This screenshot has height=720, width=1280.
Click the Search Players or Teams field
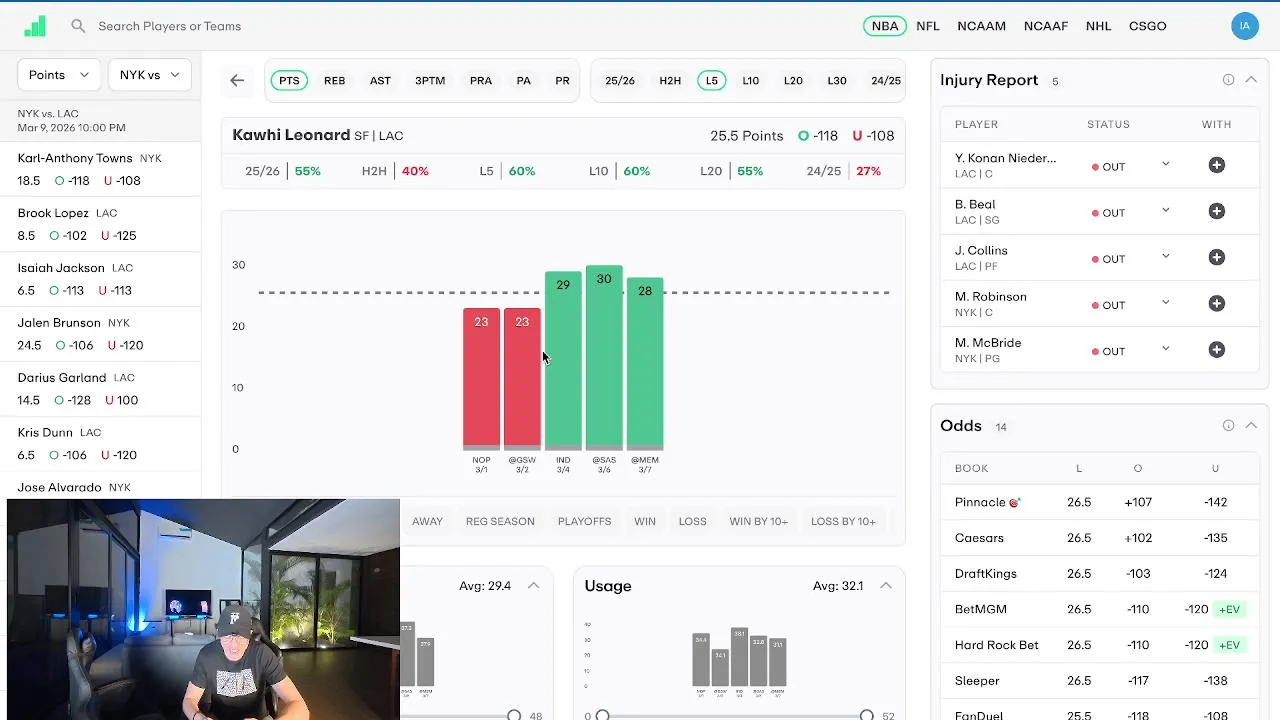click(x=169, y=26)
